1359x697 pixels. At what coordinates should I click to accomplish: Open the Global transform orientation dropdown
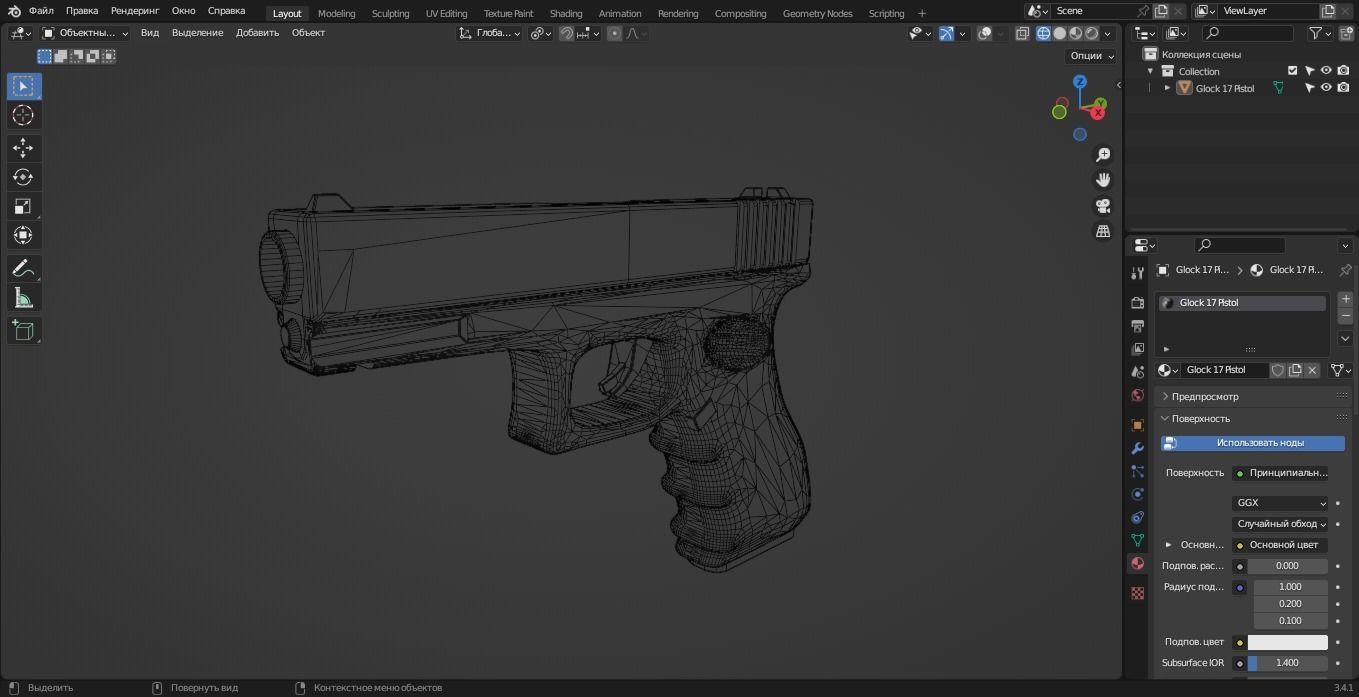490,33
